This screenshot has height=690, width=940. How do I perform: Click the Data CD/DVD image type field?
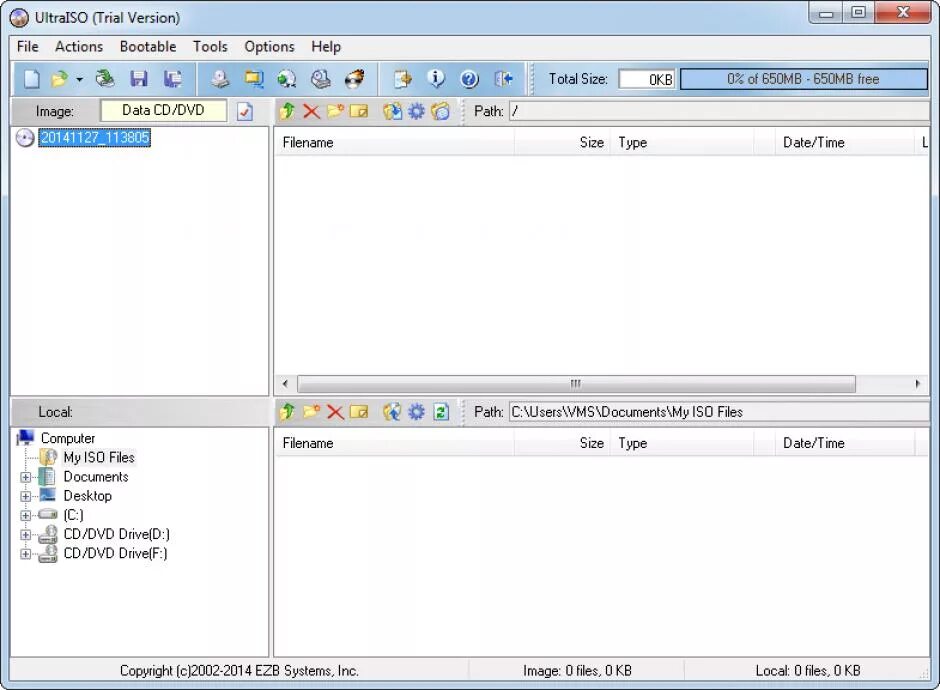[163, 110]
